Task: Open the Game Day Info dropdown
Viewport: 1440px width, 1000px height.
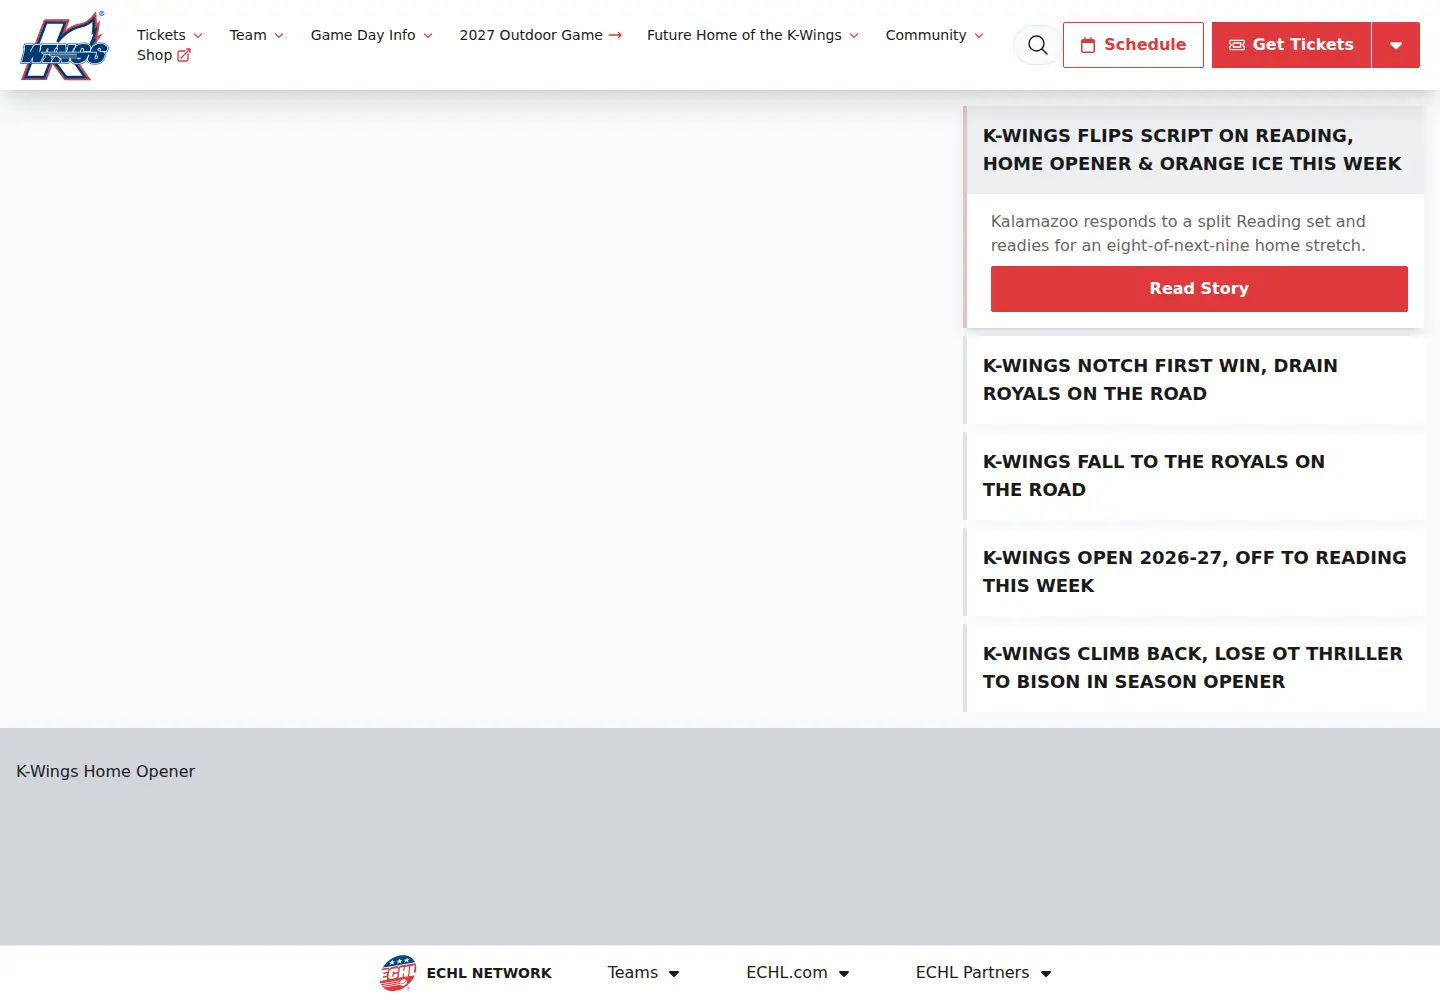Action: (371, 35)
